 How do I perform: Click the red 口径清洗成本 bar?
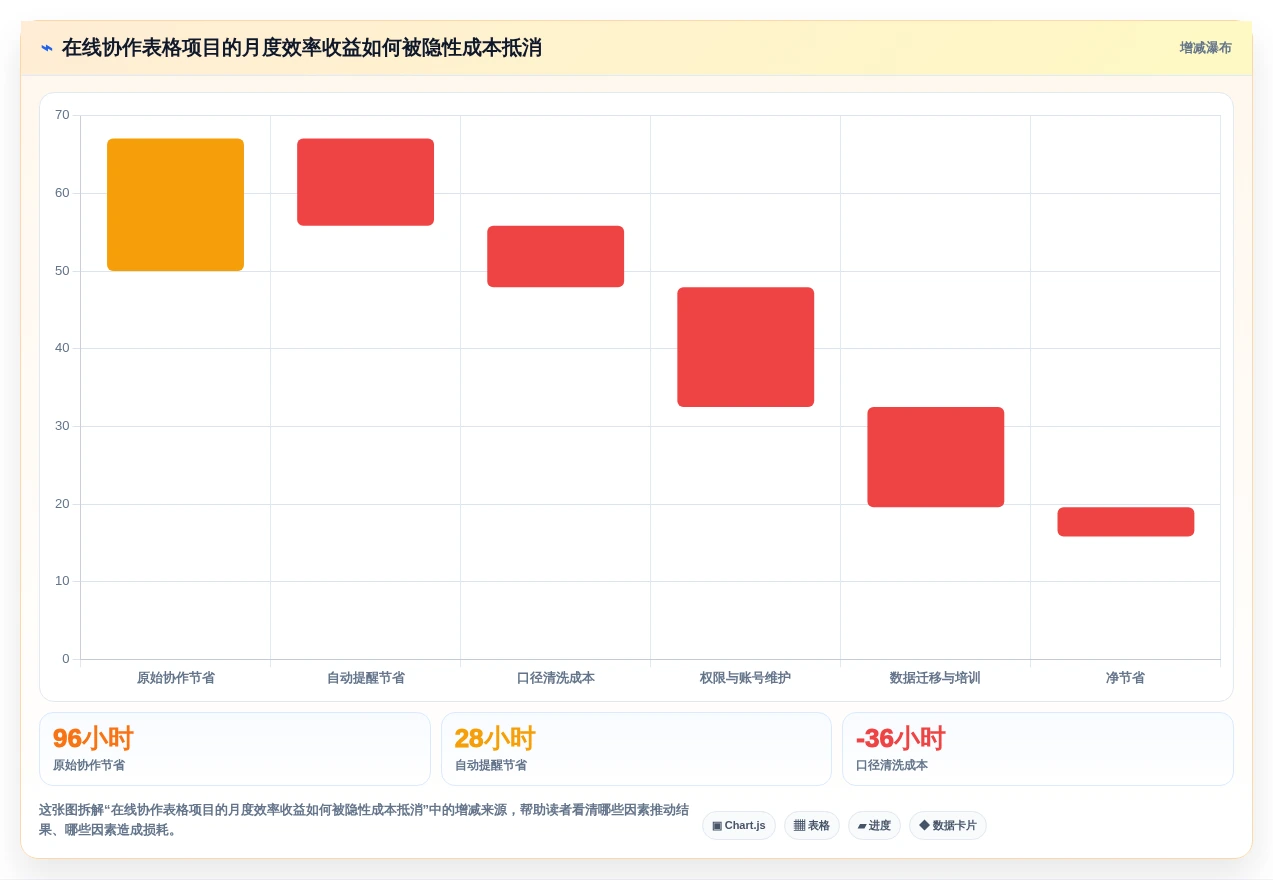(x=556, y=257)
